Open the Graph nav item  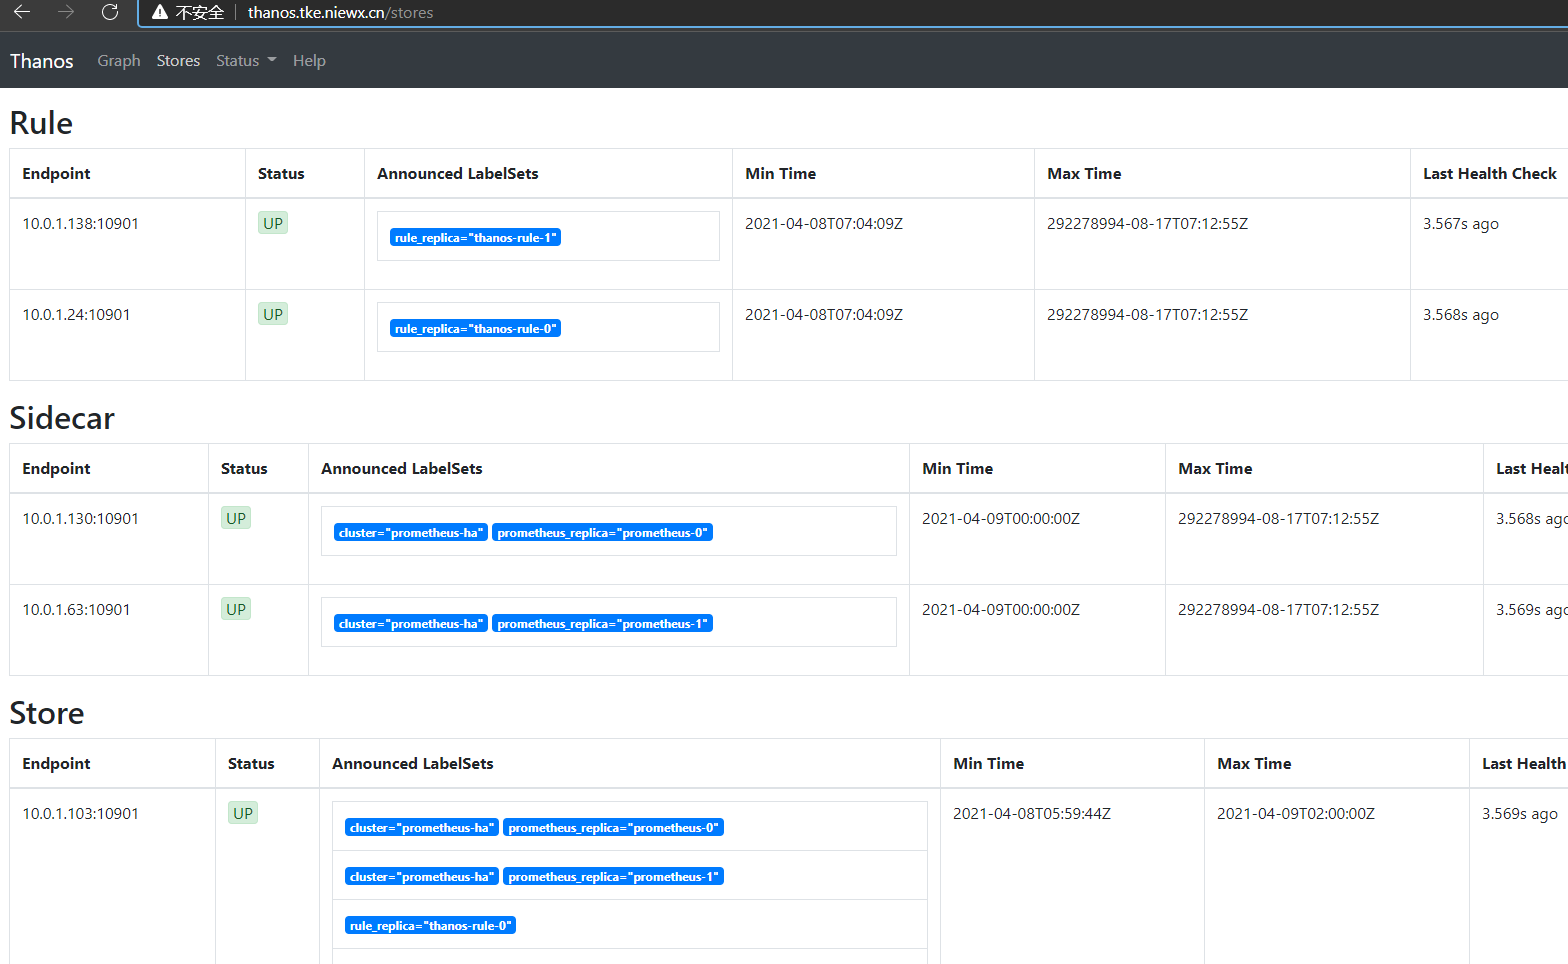[x=119, y=61]
